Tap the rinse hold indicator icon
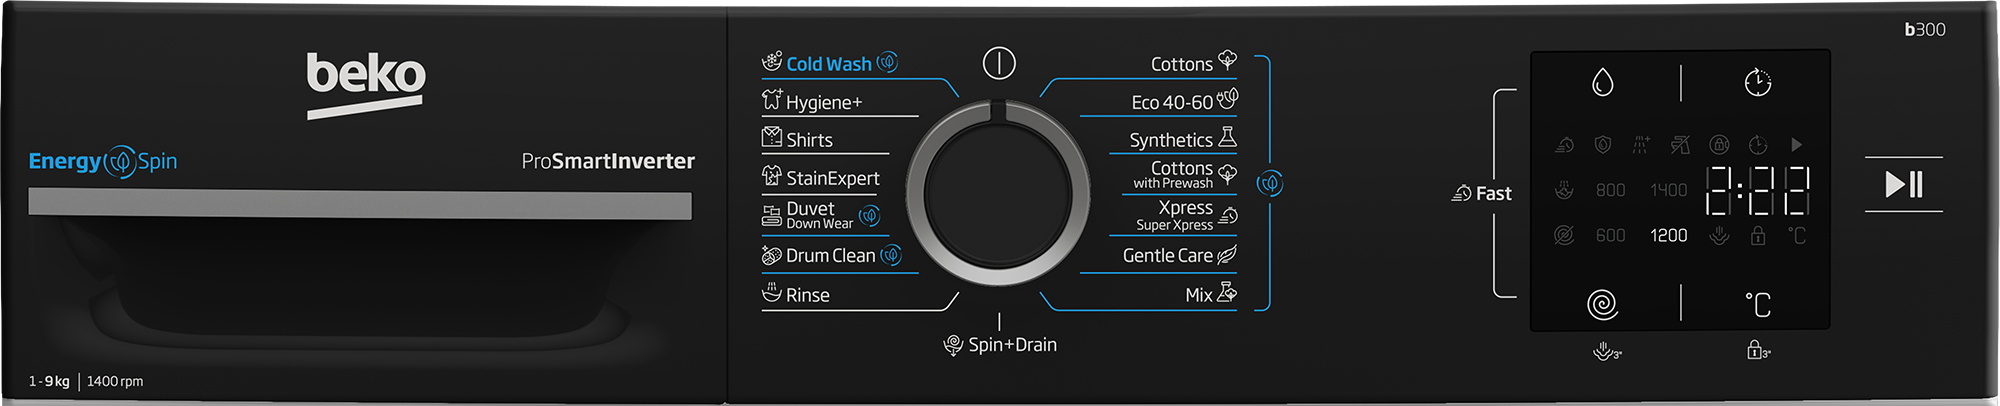The image size is (2000, 406). pyautogui.click(x=1564, y=190)
